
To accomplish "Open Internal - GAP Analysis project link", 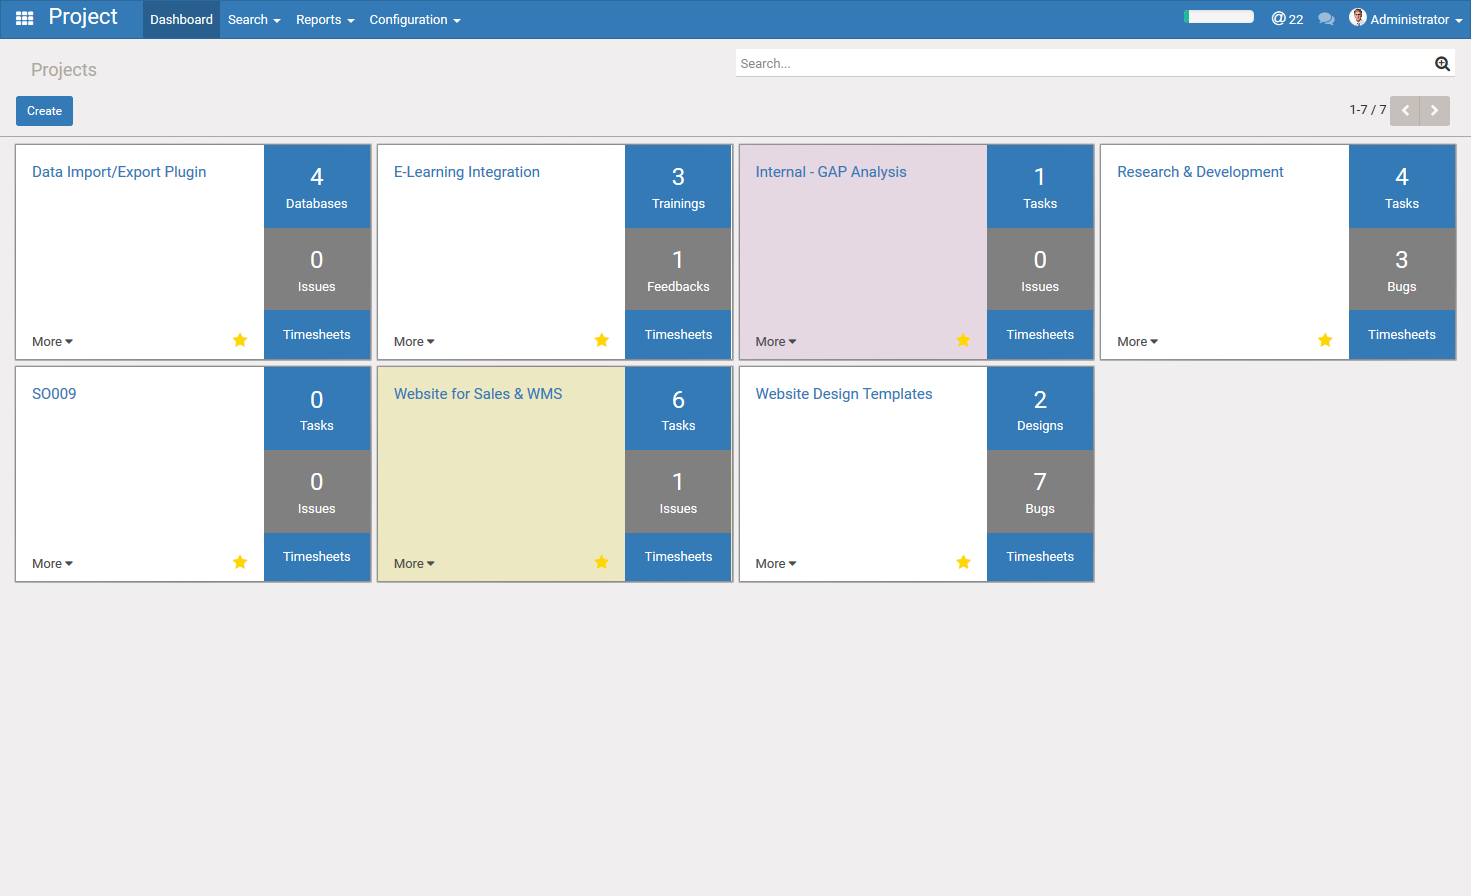I will [x=830, y=172].
